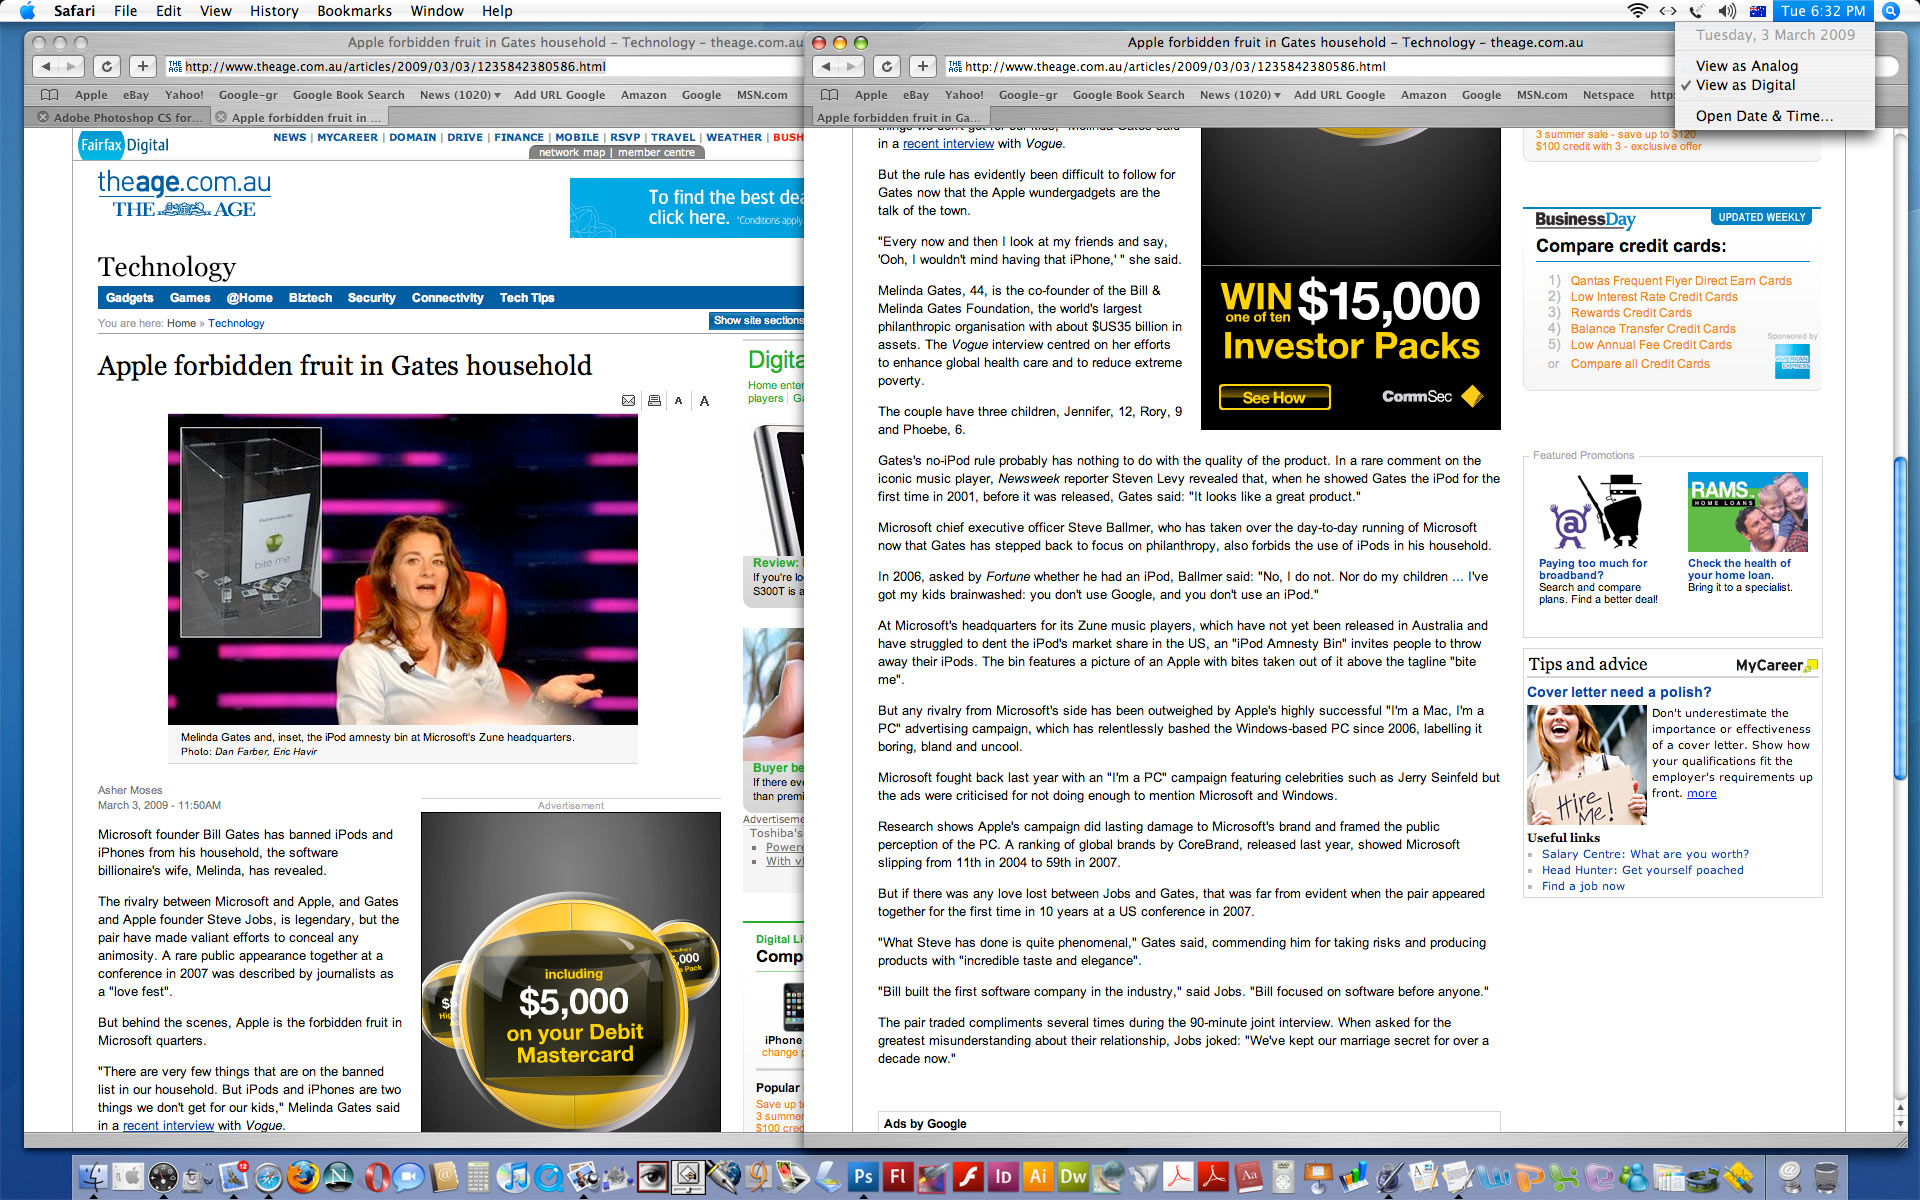The width and height of the screenshot is (1920, 1200).
Task: Toggle the checked View as Digital option
Action: pyautogui.click(x=1745, y=85)
